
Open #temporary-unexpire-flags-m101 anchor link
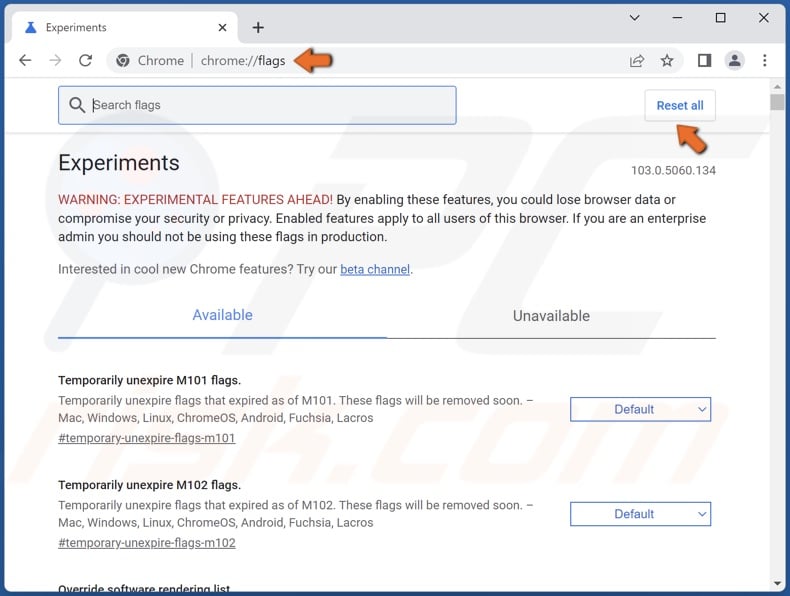[147, 438]
